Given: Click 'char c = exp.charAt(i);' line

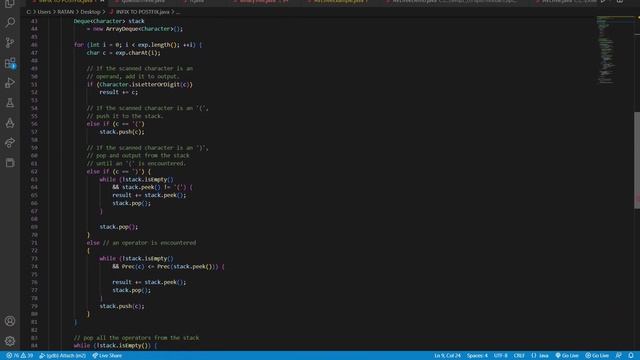Looking at the screenshot, I should (x=123, y=53).
